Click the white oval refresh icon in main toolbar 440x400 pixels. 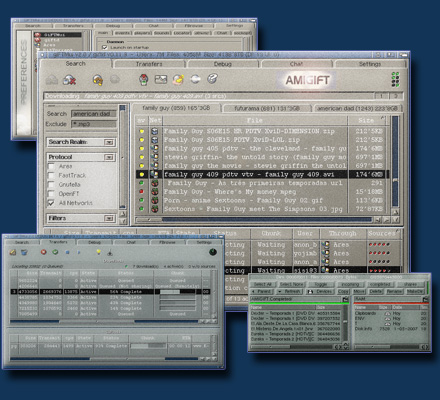[196, 79]
